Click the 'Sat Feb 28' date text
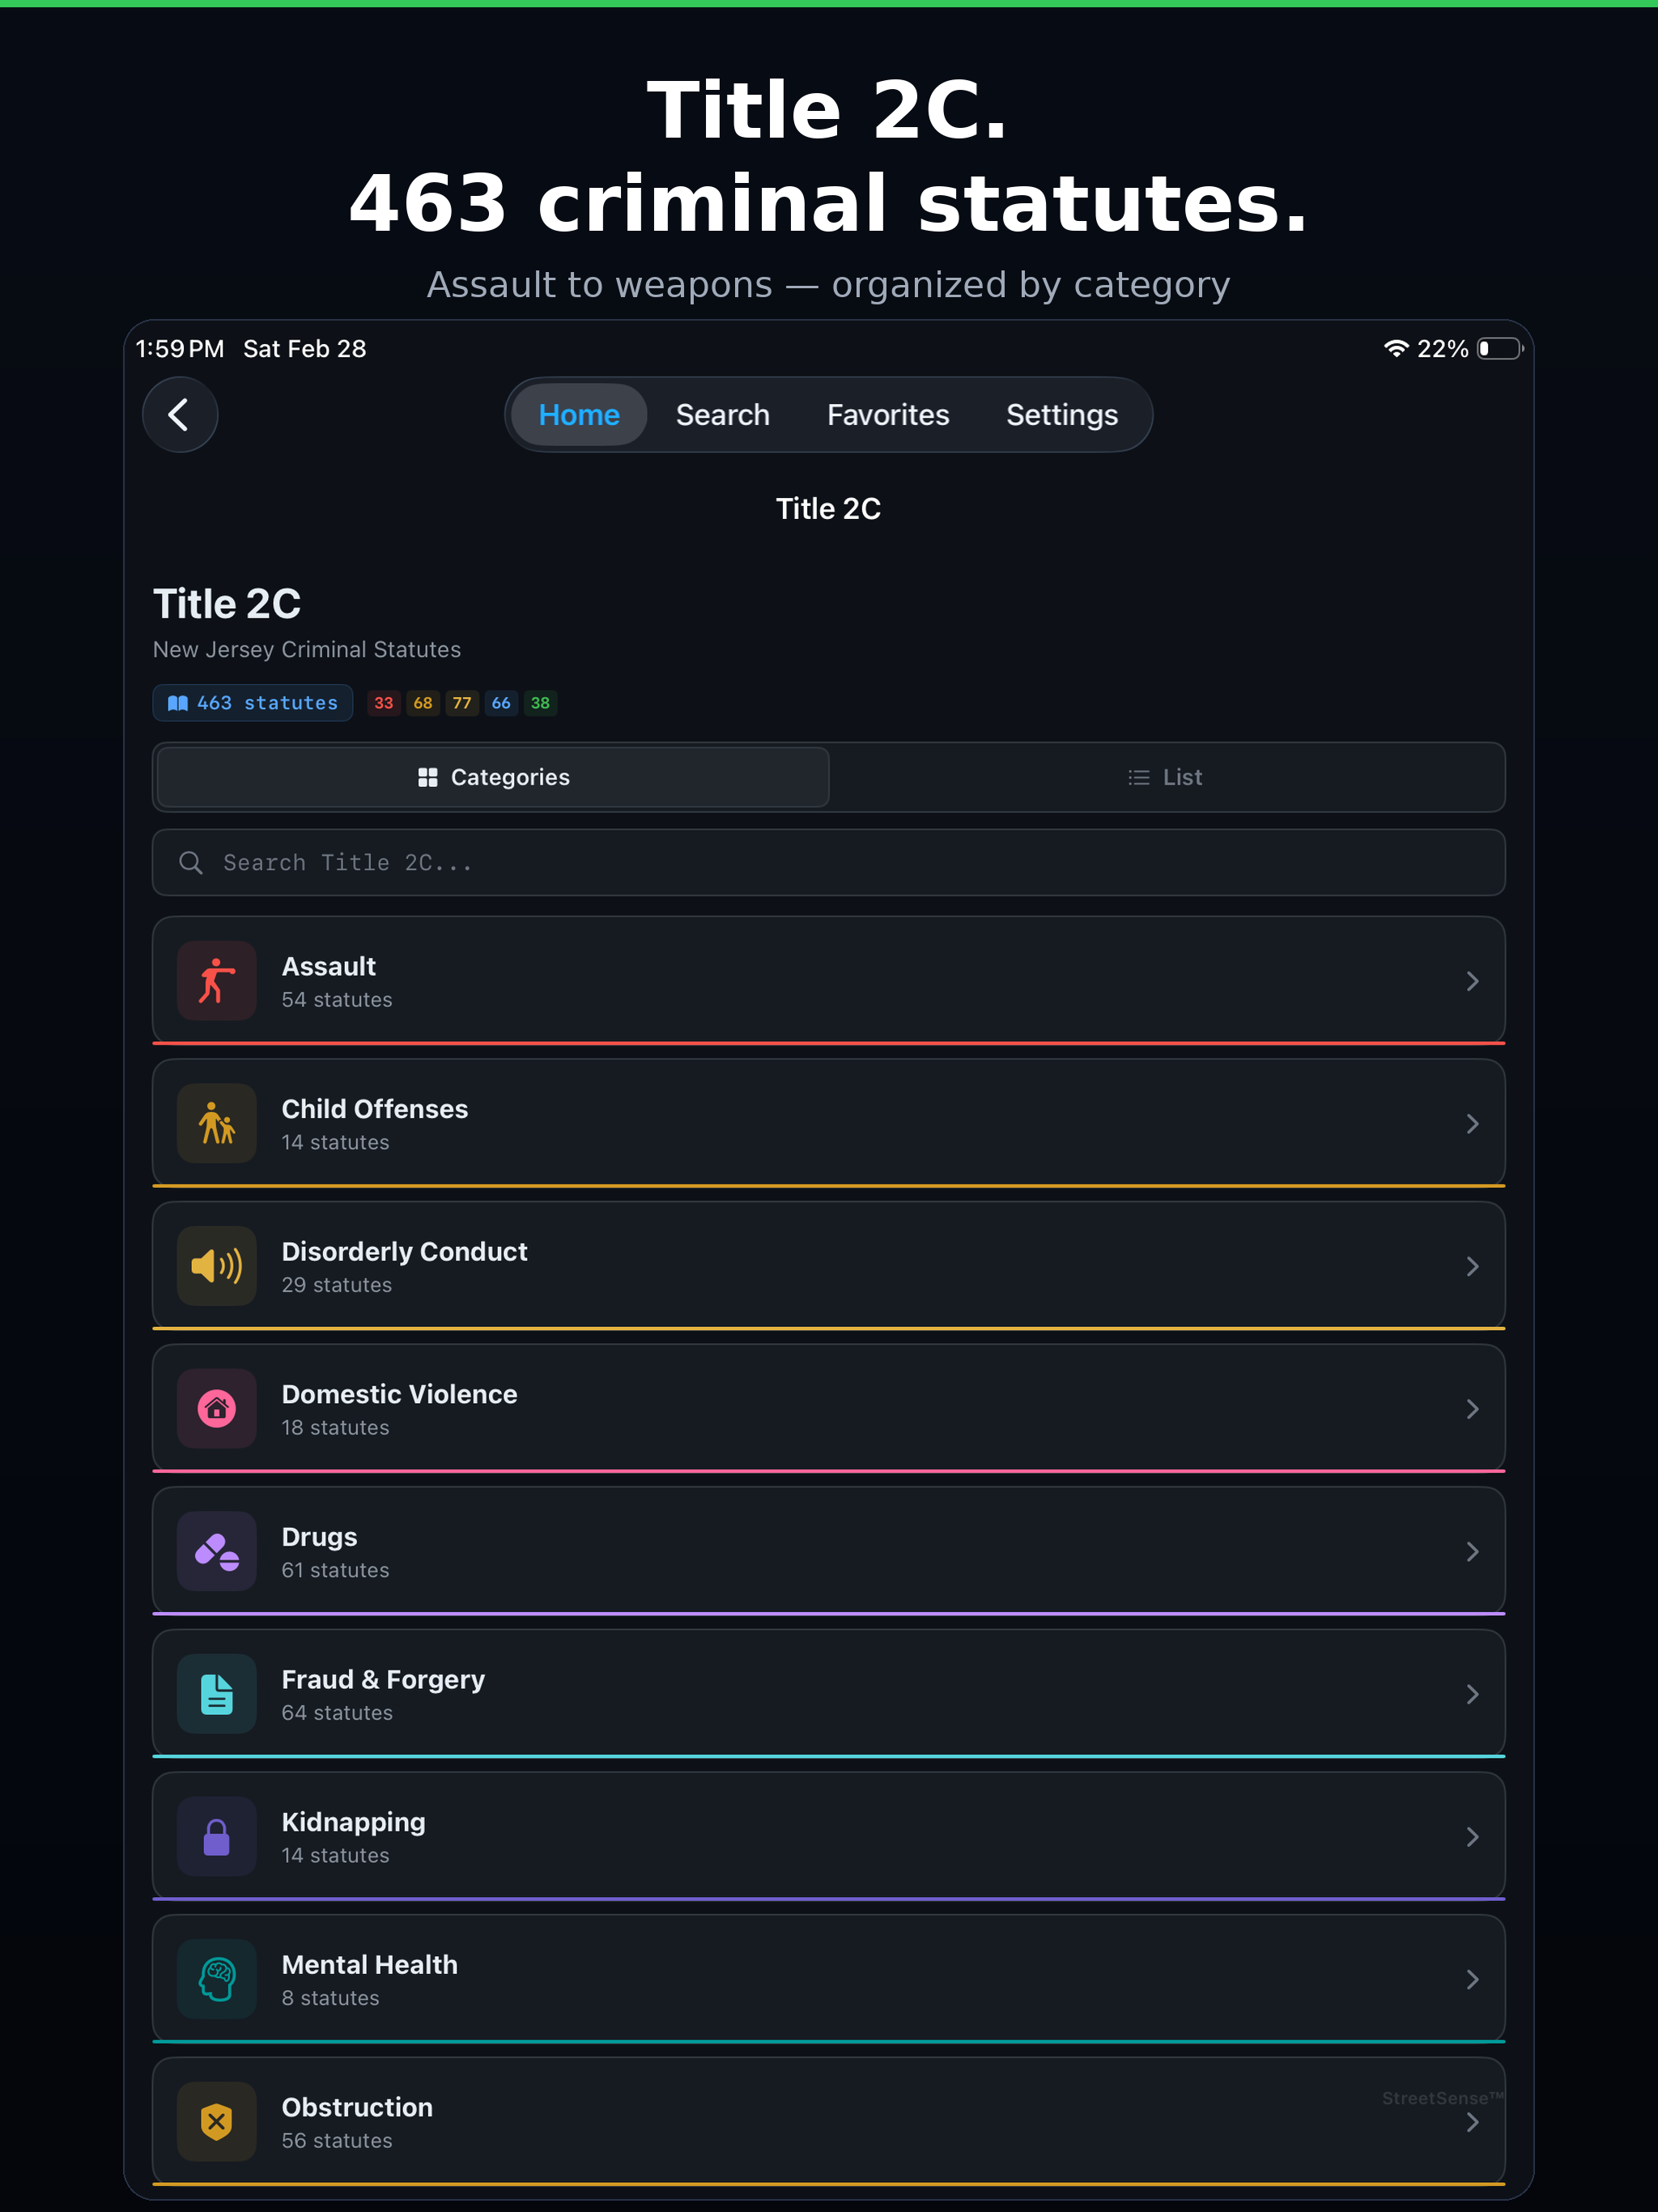Viewport: 1658px width, 2212px height. [x=305, y=349]
